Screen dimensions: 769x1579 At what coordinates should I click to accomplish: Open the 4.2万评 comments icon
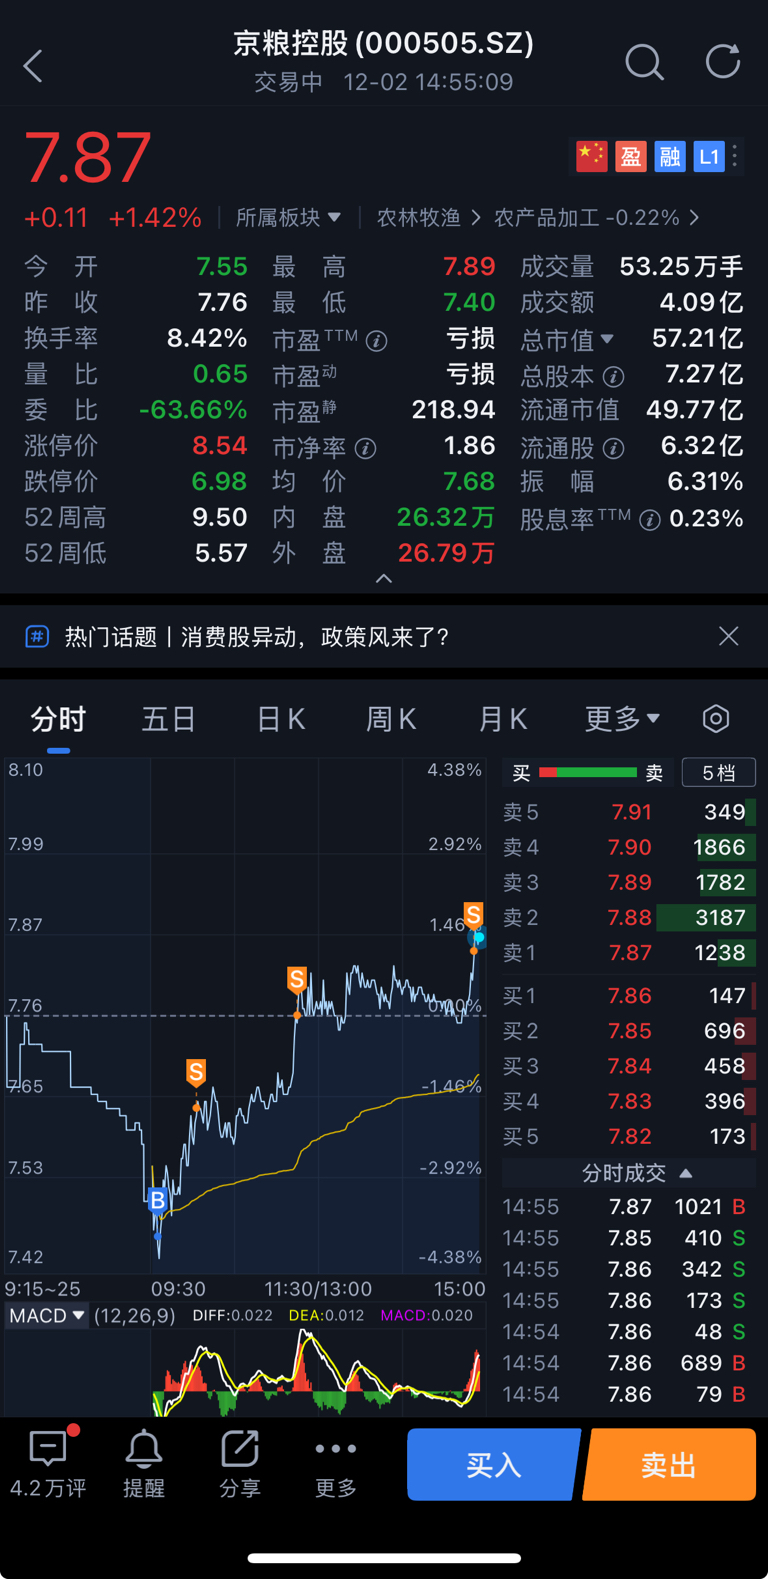pyautogui.click(x=48, y=1463)
